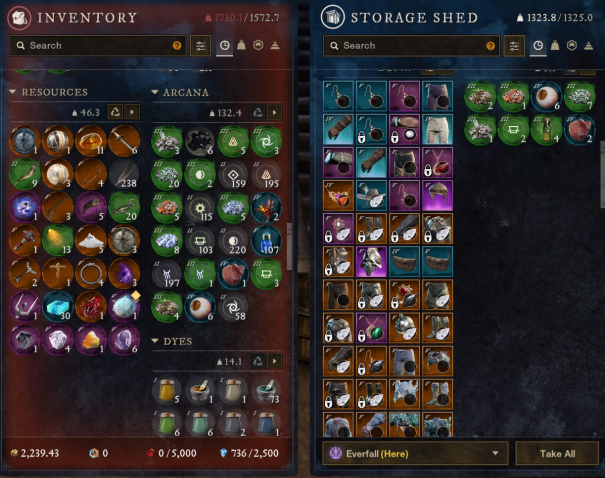Click Arcana section salvage recycle icon
Viewport: 605px width, 478px height.
[258, 113]
